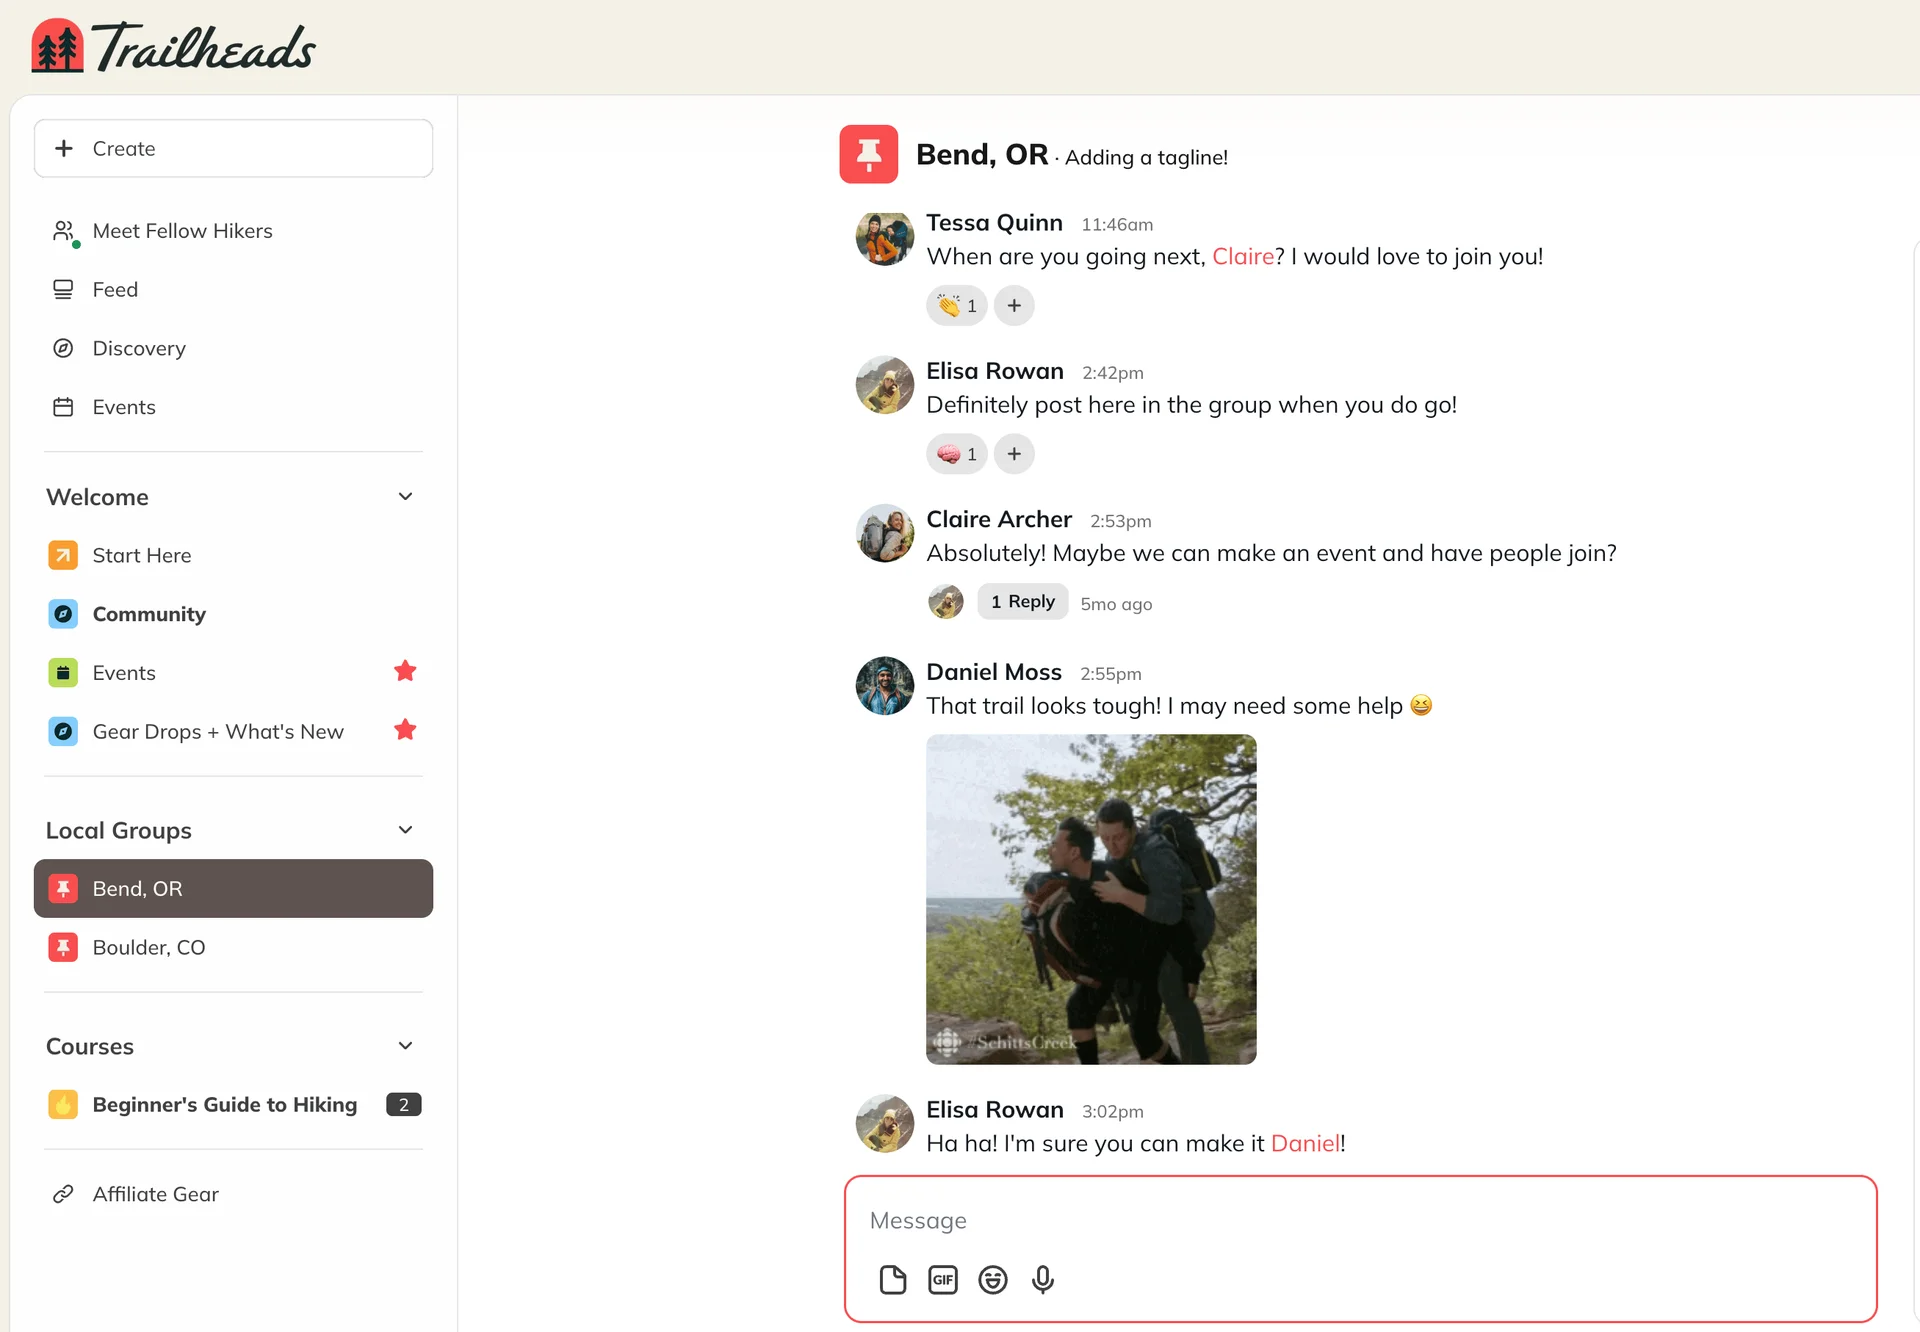The width and height of the screenshot is (1920, 1332).
Task: Click the Affiliate Gear link icon
Action: click(x=63, y=1194)
